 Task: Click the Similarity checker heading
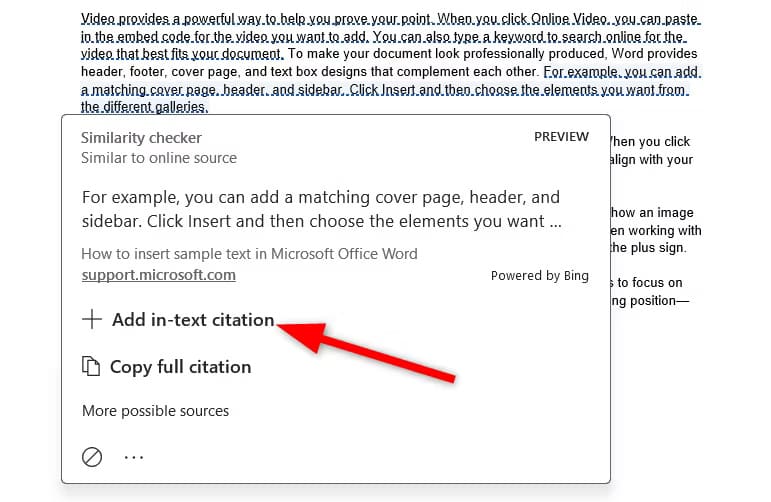point(141,138)
